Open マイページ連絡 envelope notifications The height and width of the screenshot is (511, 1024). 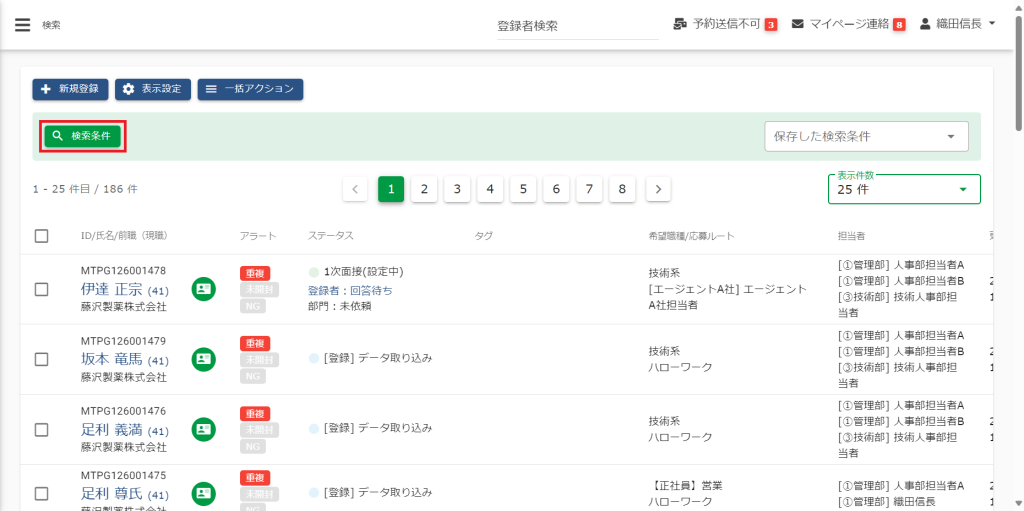[798, 24]
